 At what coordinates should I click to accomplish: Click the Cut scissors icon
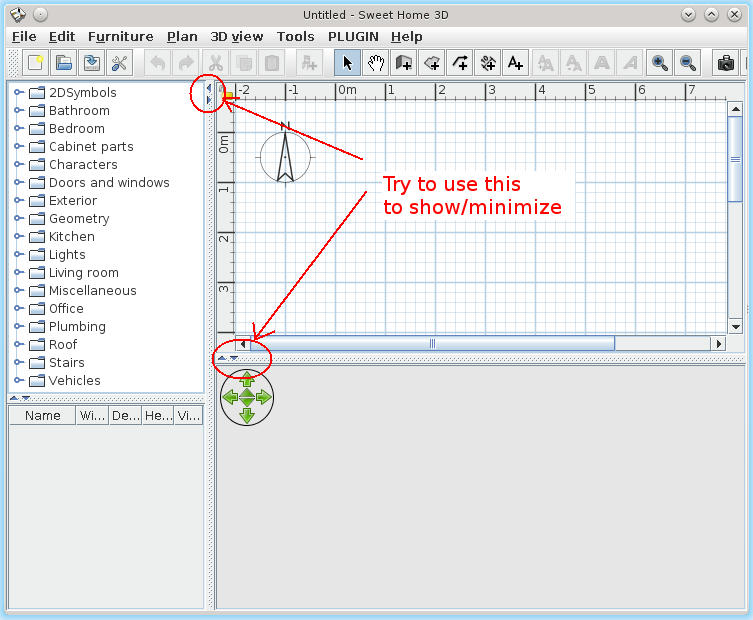click(x=216, y=63)
